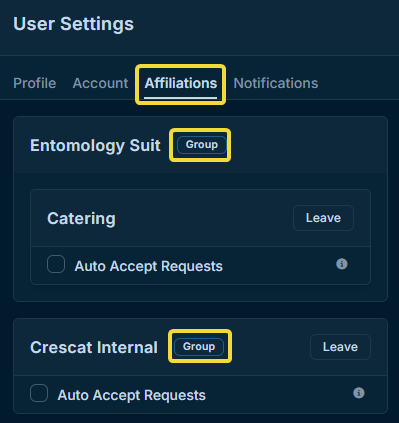This screenshot has width=399, height=423.
Task: Click the Catering heading
Action: pos(81,219)
